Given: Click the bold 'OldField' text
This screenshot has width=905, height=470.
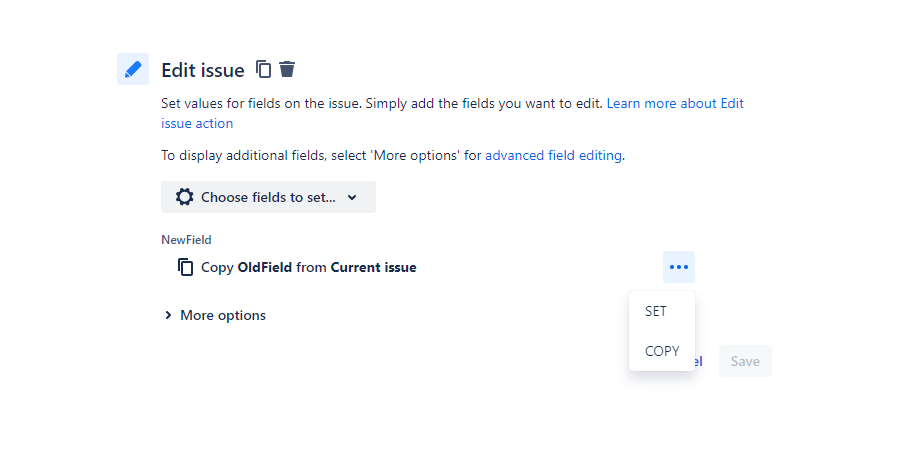Looking at the screenshot, I should click(x=264, y=267).
